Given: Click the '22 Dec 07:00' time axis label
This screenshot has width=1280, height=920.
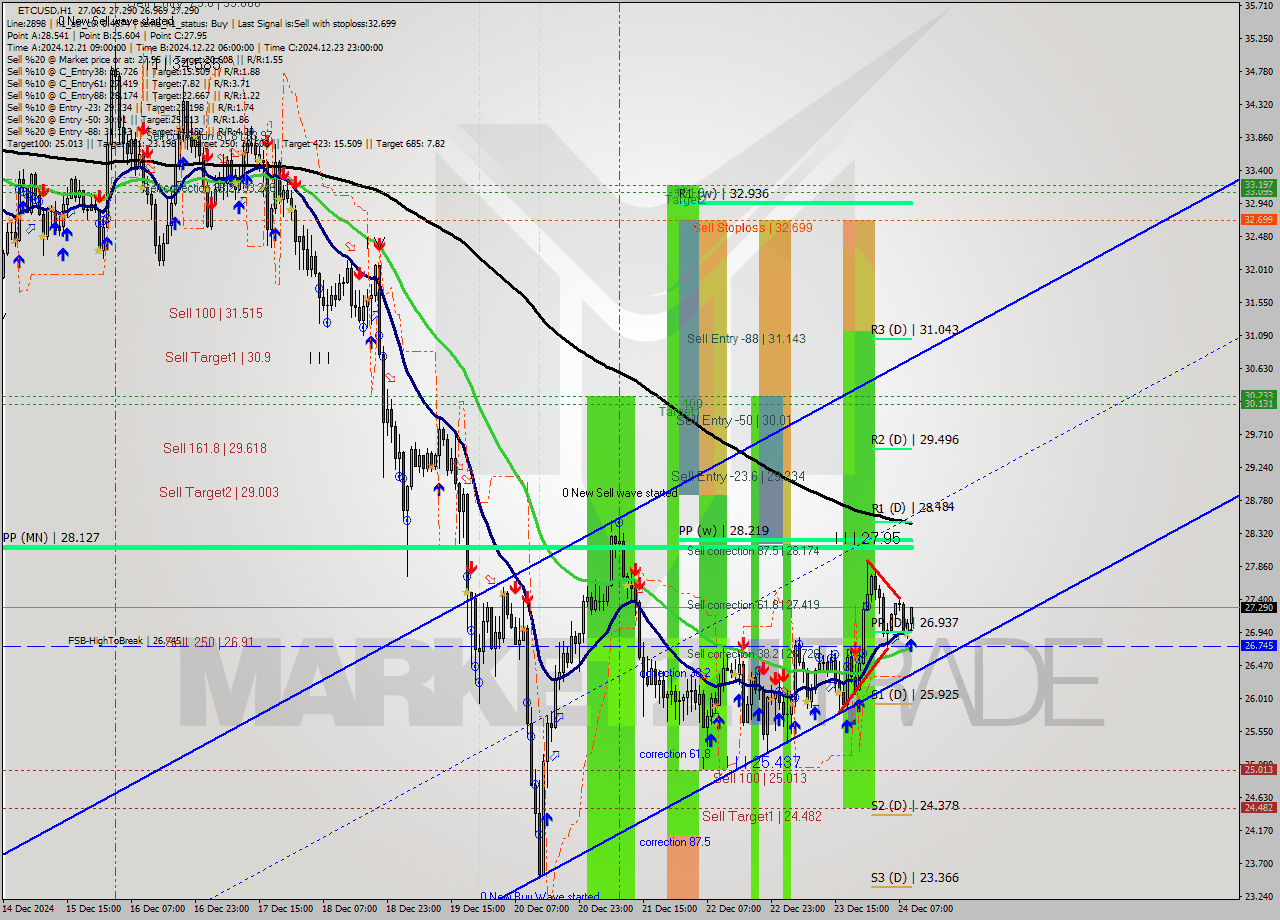Looking at the screenshot, I should [x=733, y=909].
